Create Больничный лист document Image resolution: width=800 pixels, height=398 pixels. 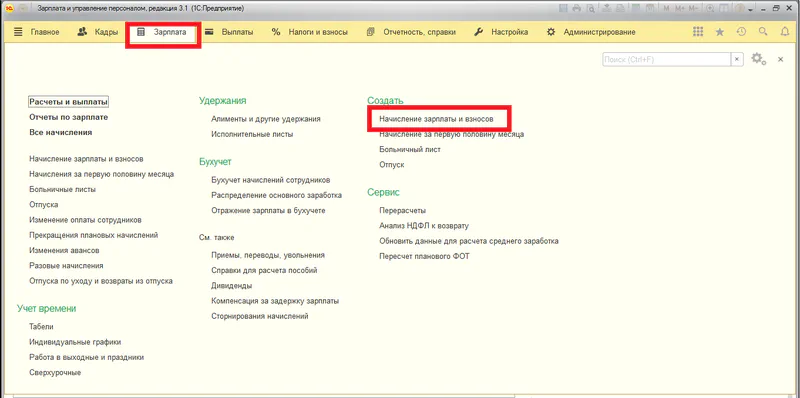click(x=410, y=150)
